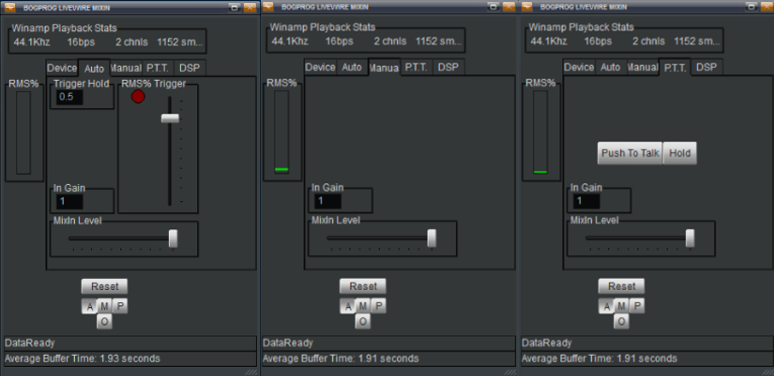Click MixIn Level slider handle in middle window
774x376 pixels.
pos(432,238)
